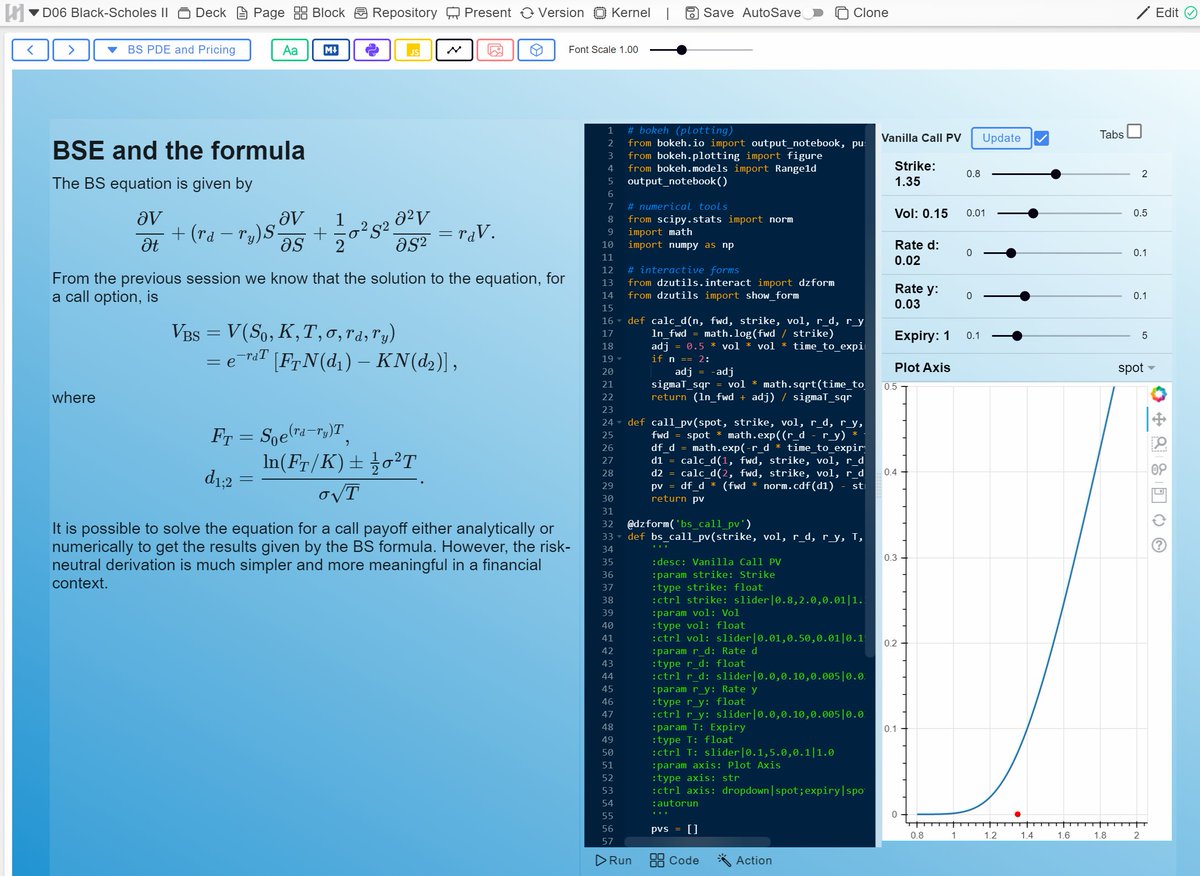The image size is (1200, 876).
Task: Click the Code button below editor
Action: click(x=674, y=860)
